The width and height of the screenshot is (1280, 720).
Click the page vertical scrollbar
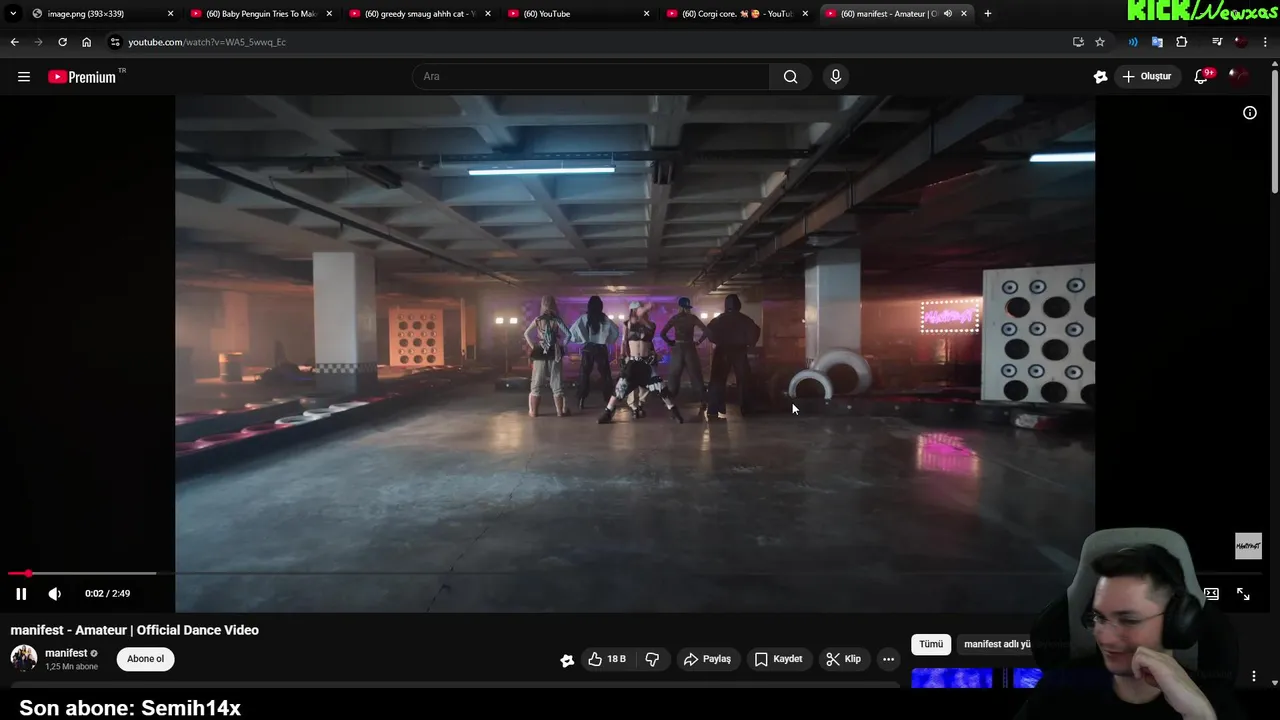pyautogui.click(x=1275, y=130)
